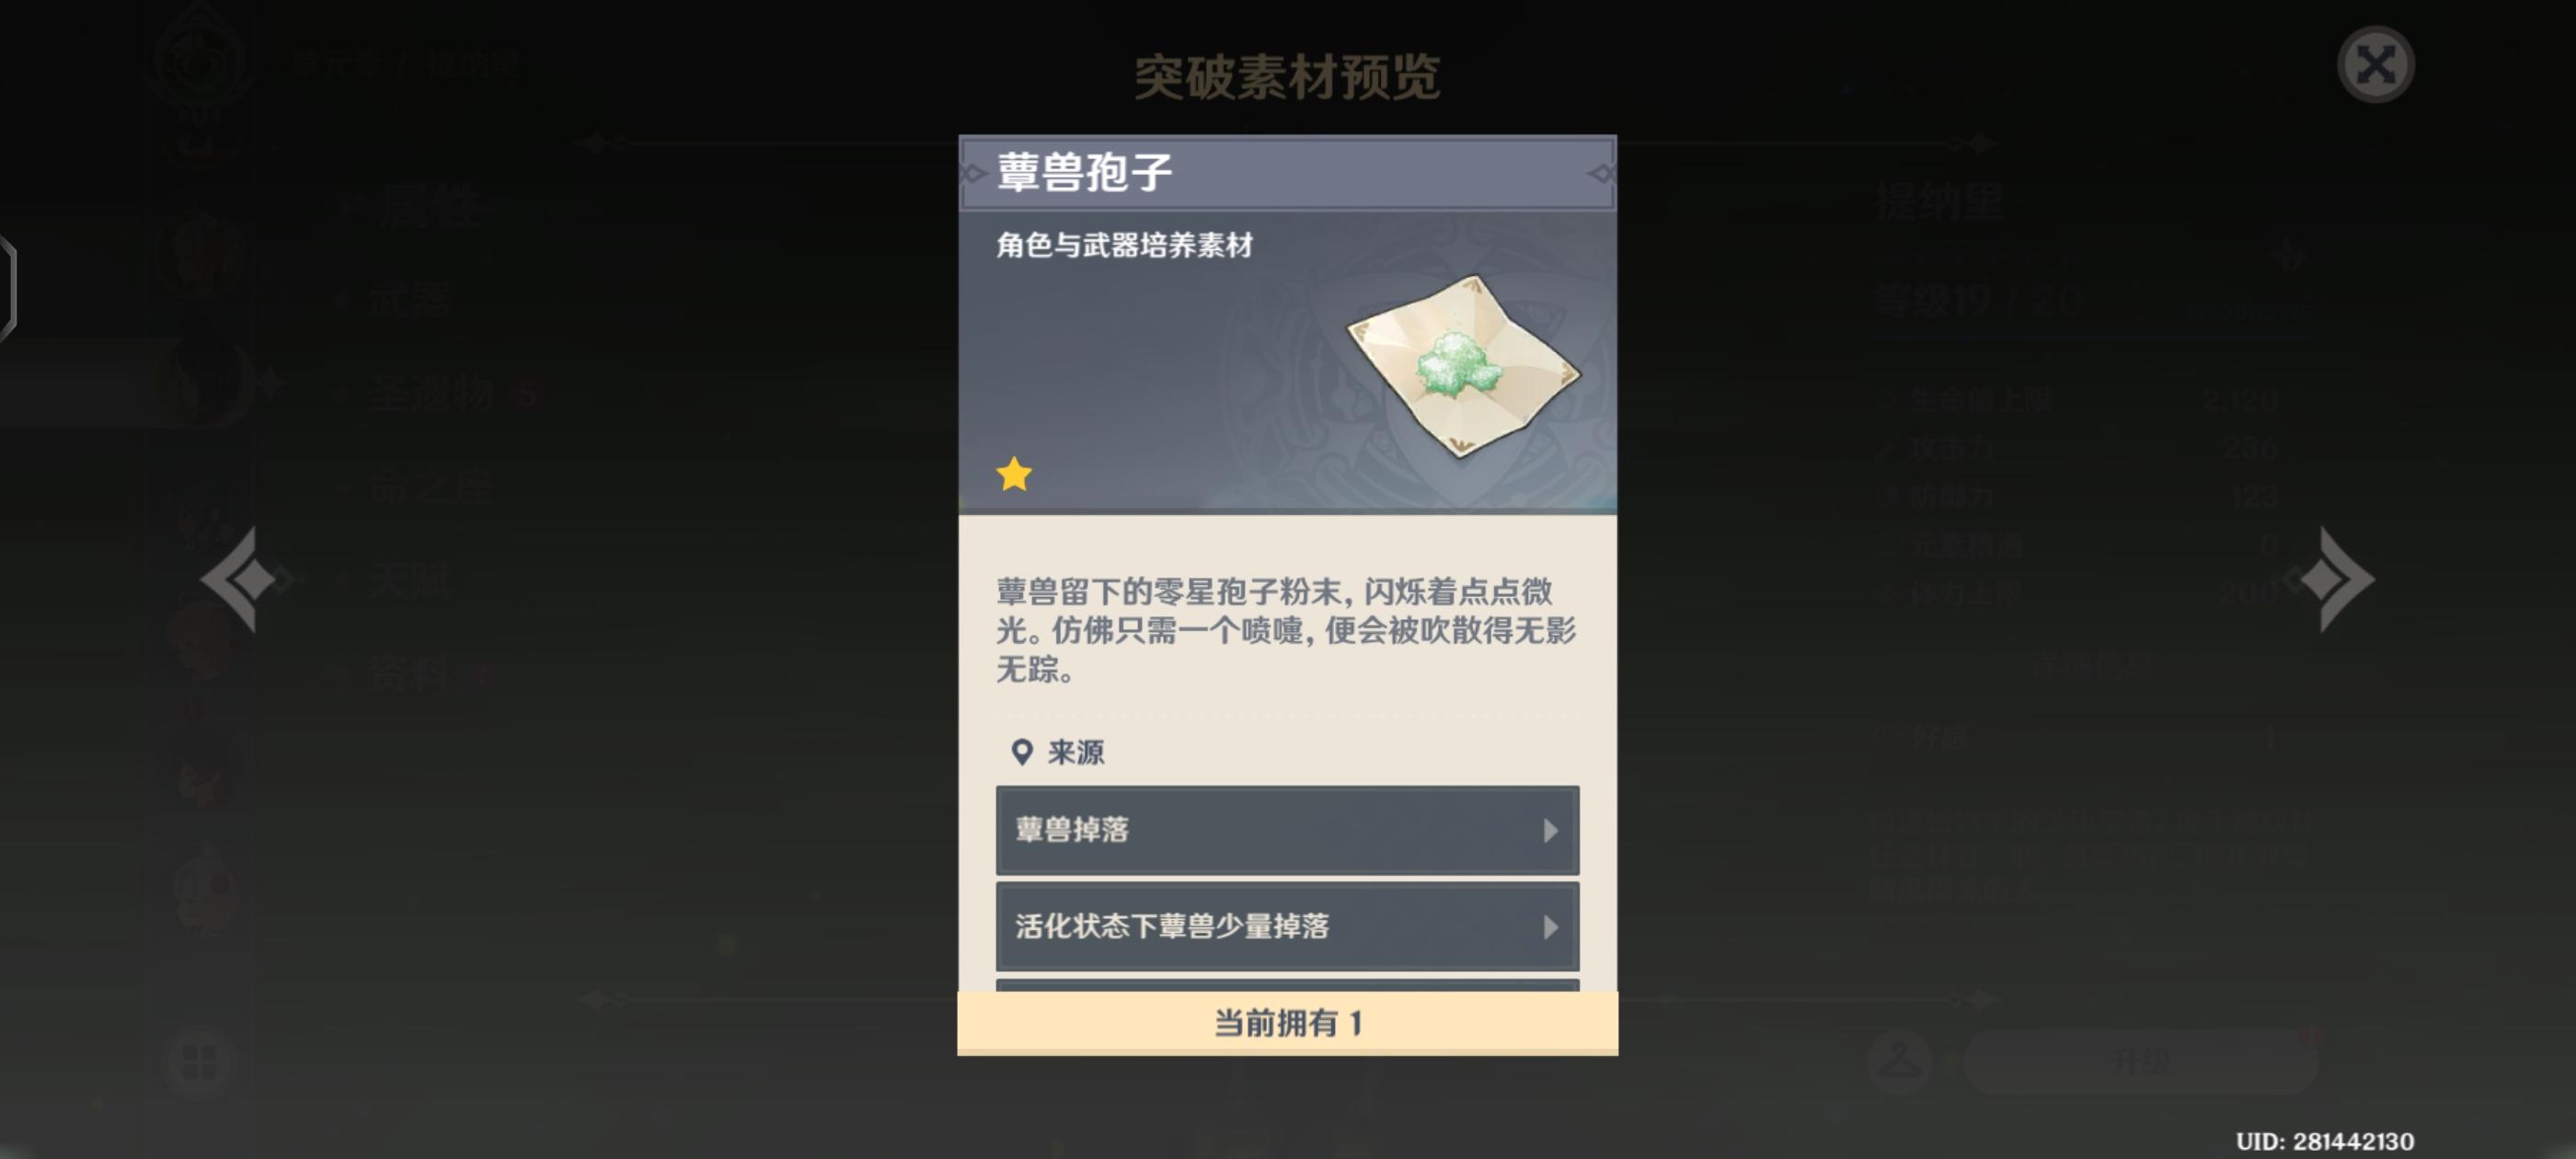Switch to next character with right arrow
Image resolution: width=2576 pixels, height=1159 pixels.
[x=2334, y=579]
